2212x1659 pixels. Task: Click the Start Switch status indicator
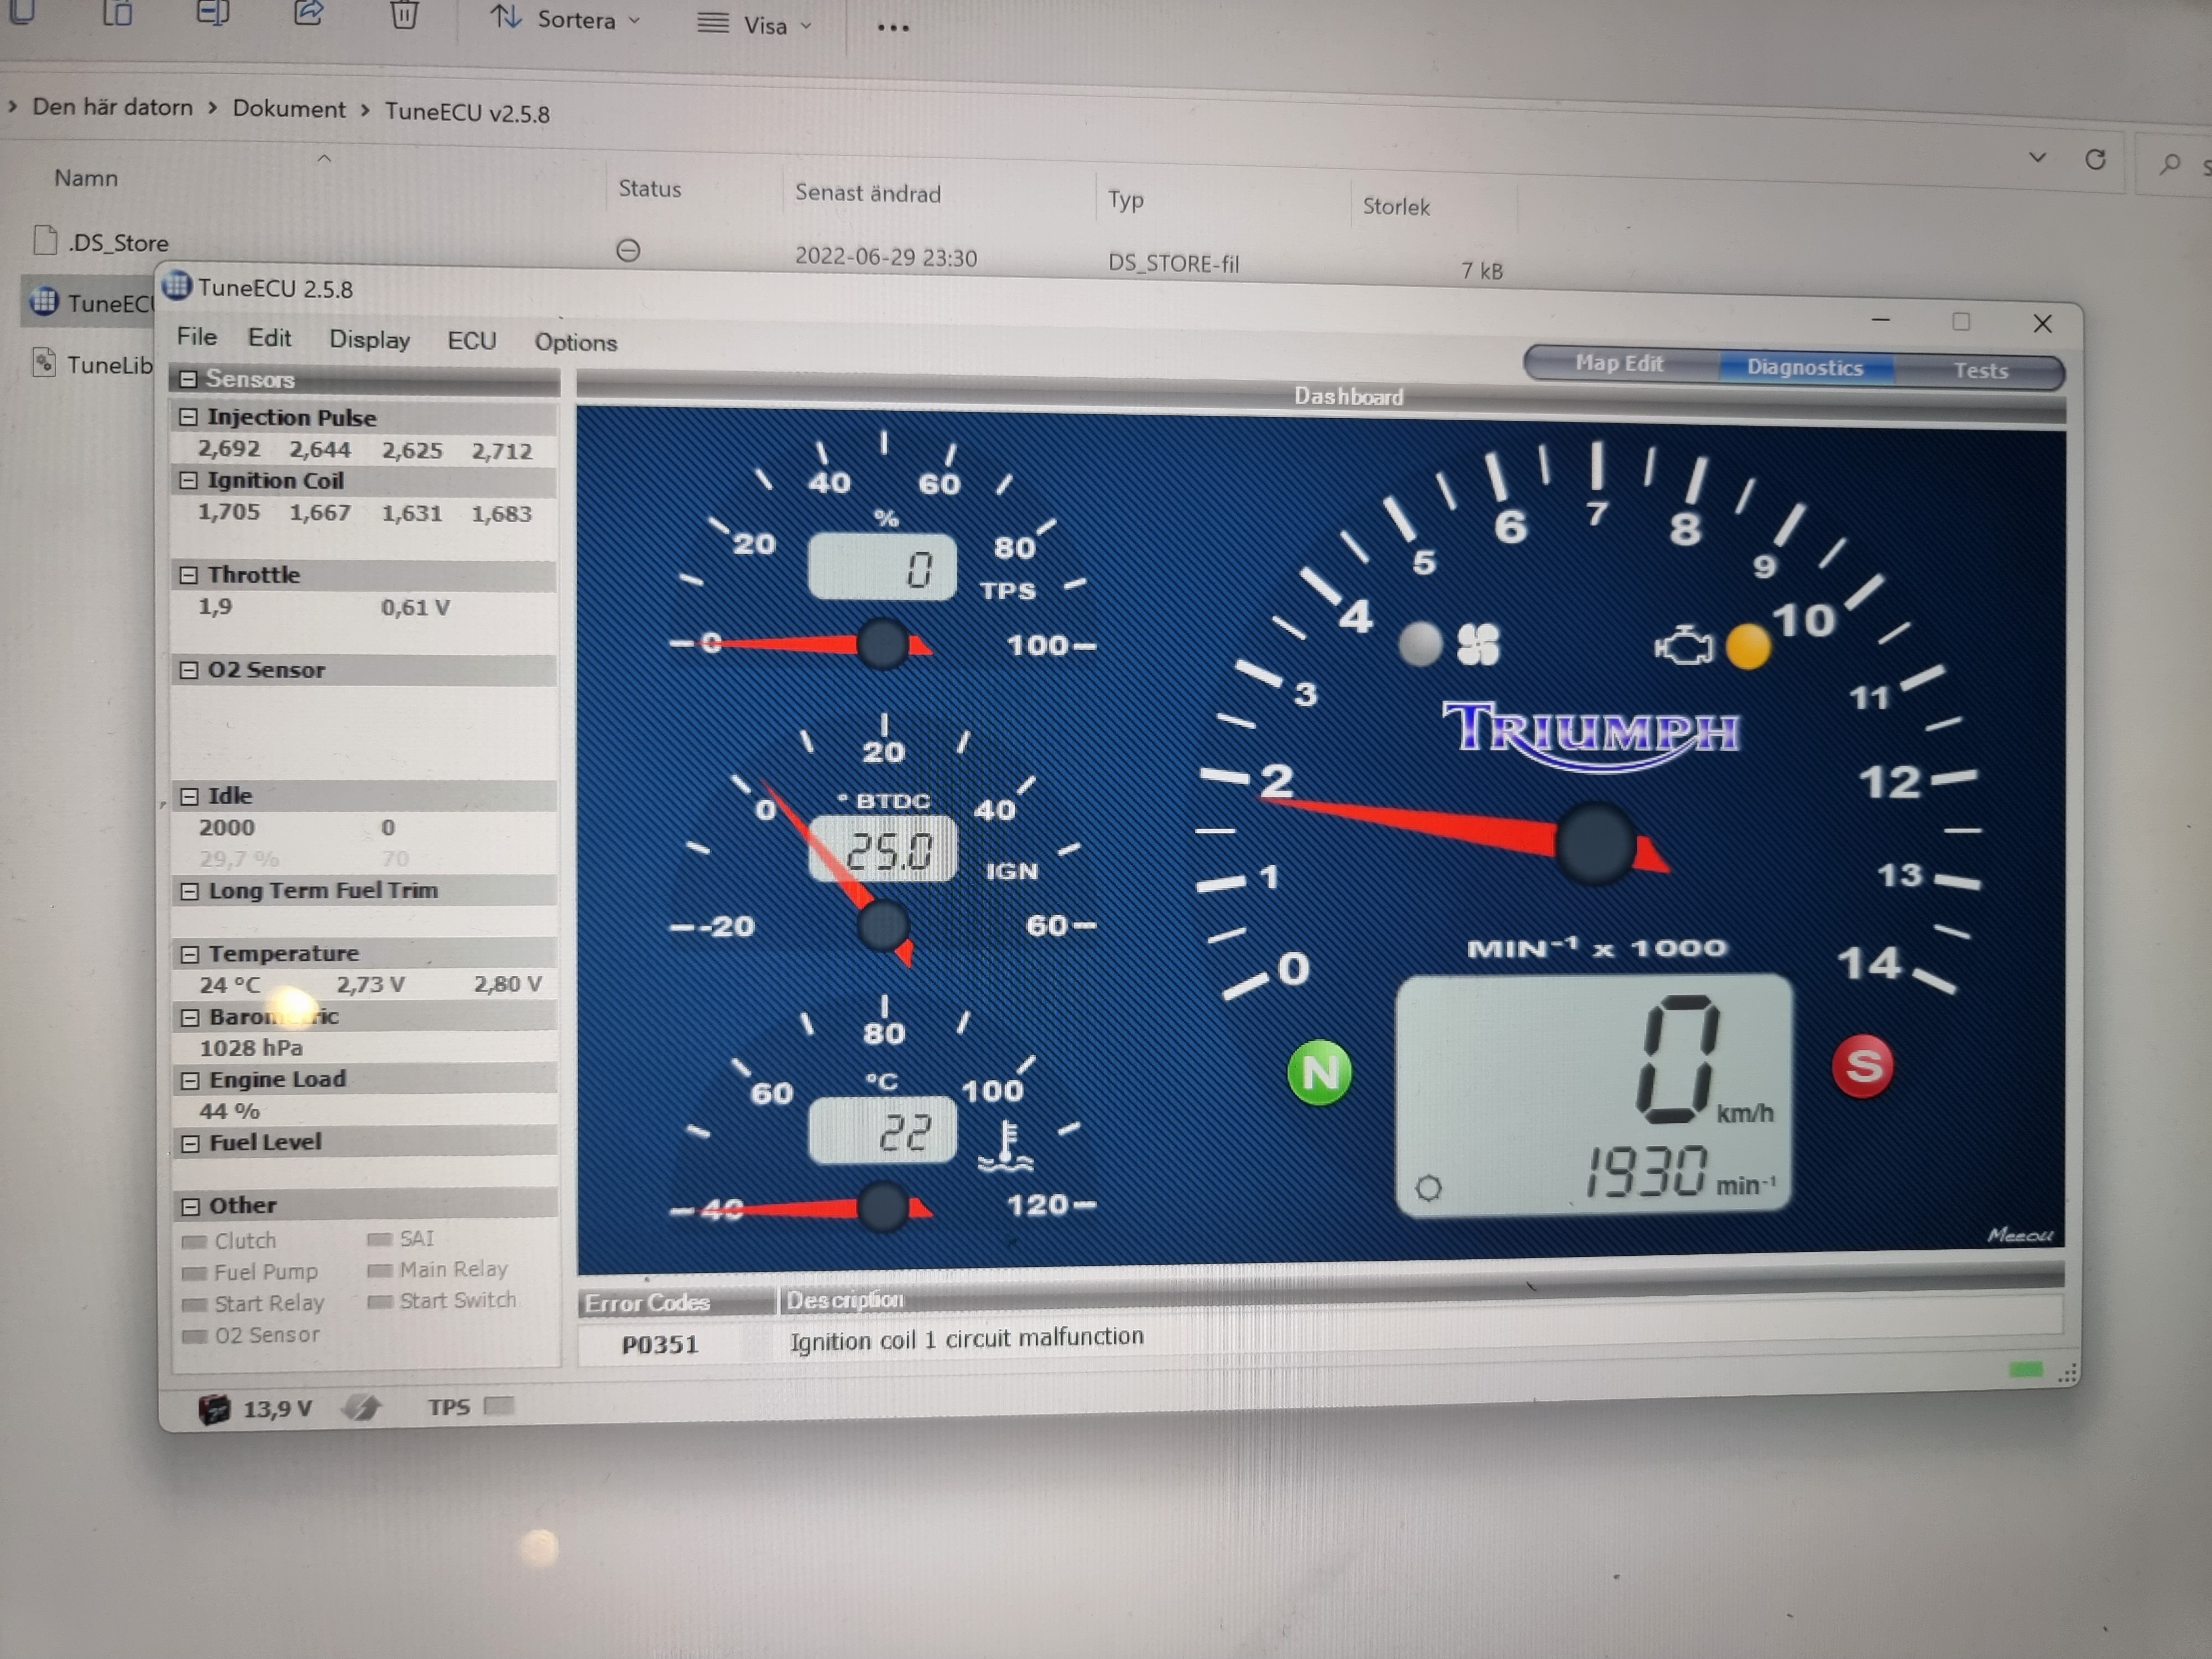[379, 1302]
